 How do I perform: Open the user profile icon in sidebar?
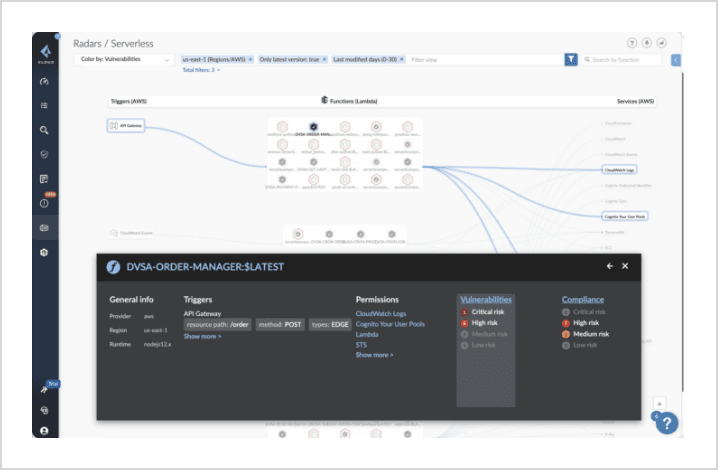click(44, 431)
